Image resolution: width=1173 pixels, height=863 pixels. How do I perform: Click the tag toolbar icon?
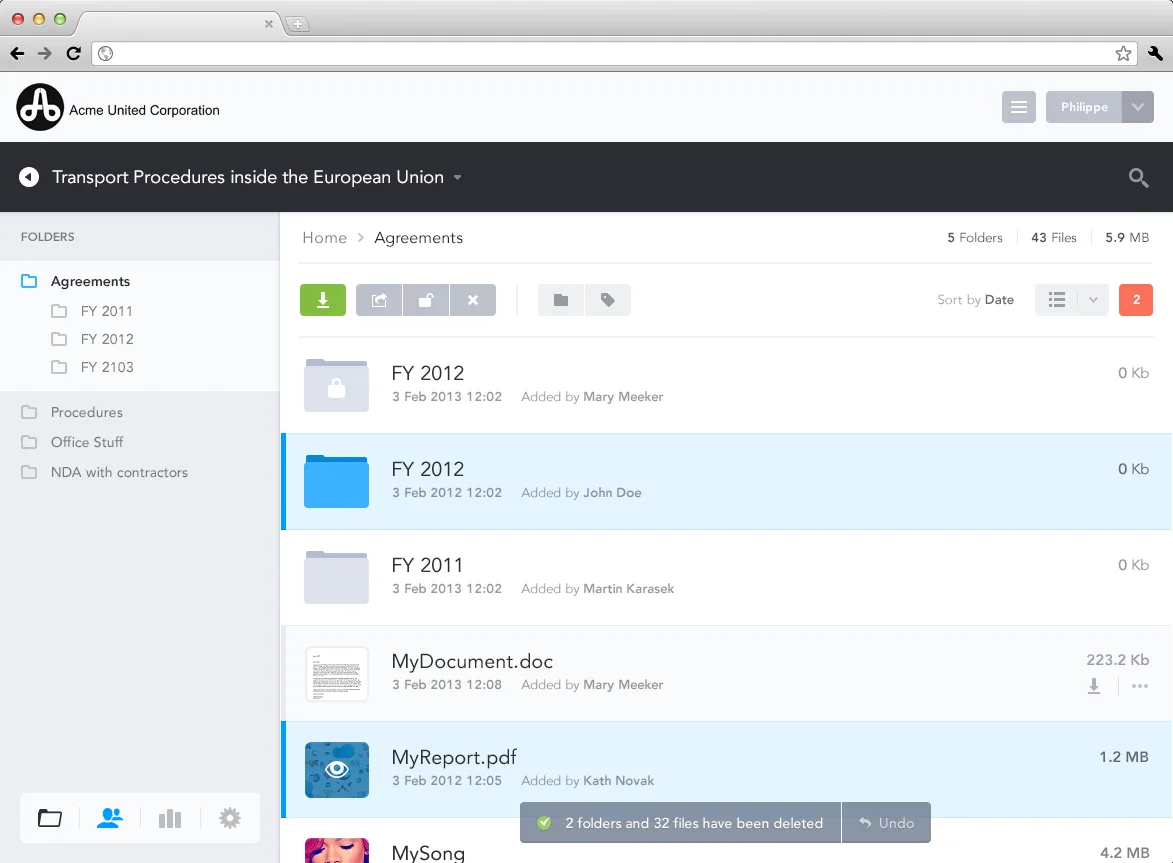[x=607, y=300]
